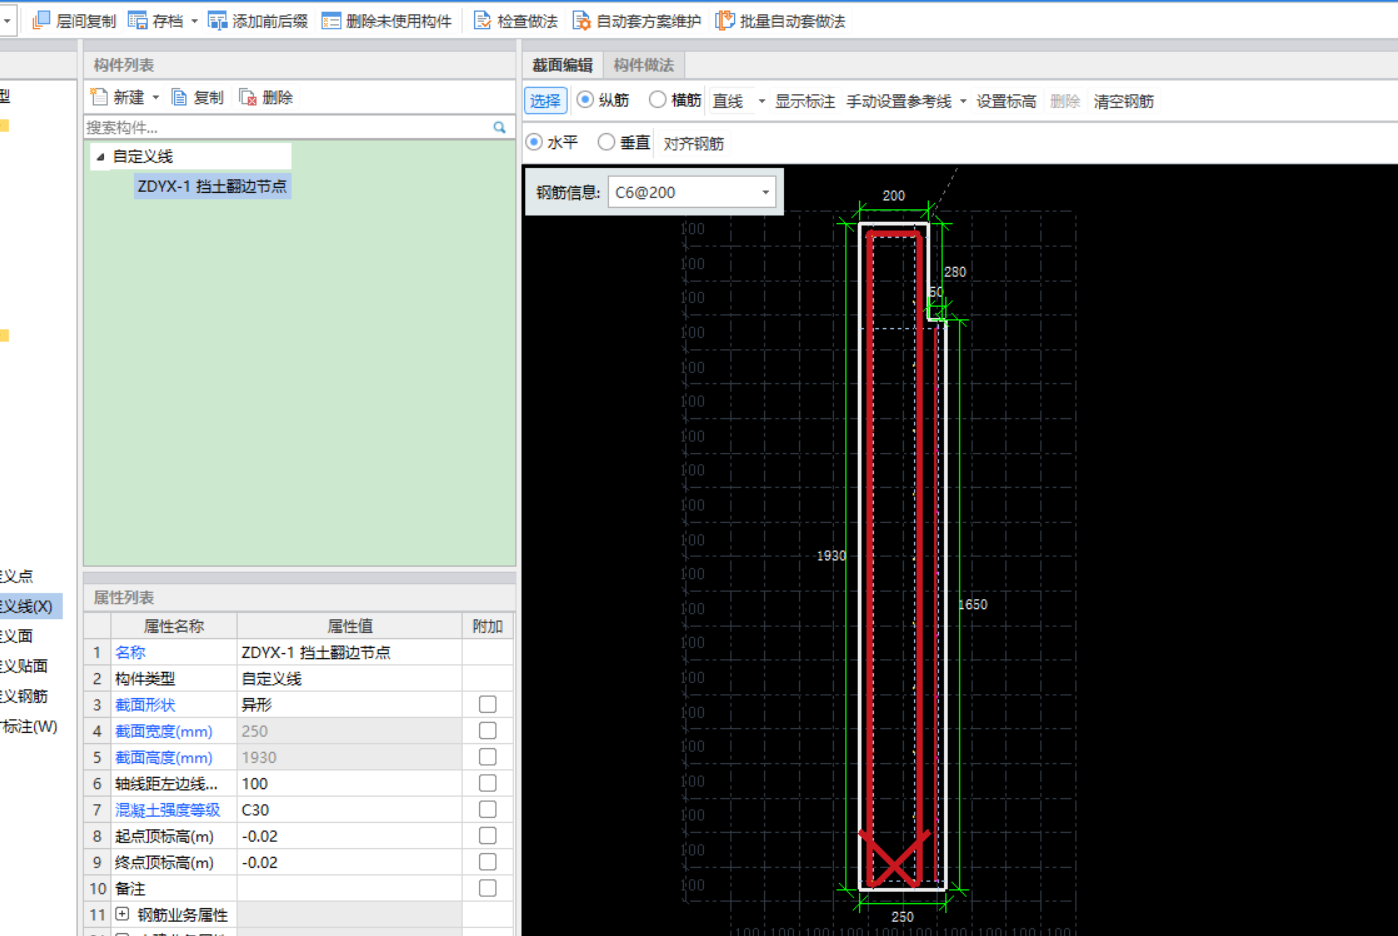Select the 水平 radio button
This screenshot has height=936, width=1398.
(534, 142)
